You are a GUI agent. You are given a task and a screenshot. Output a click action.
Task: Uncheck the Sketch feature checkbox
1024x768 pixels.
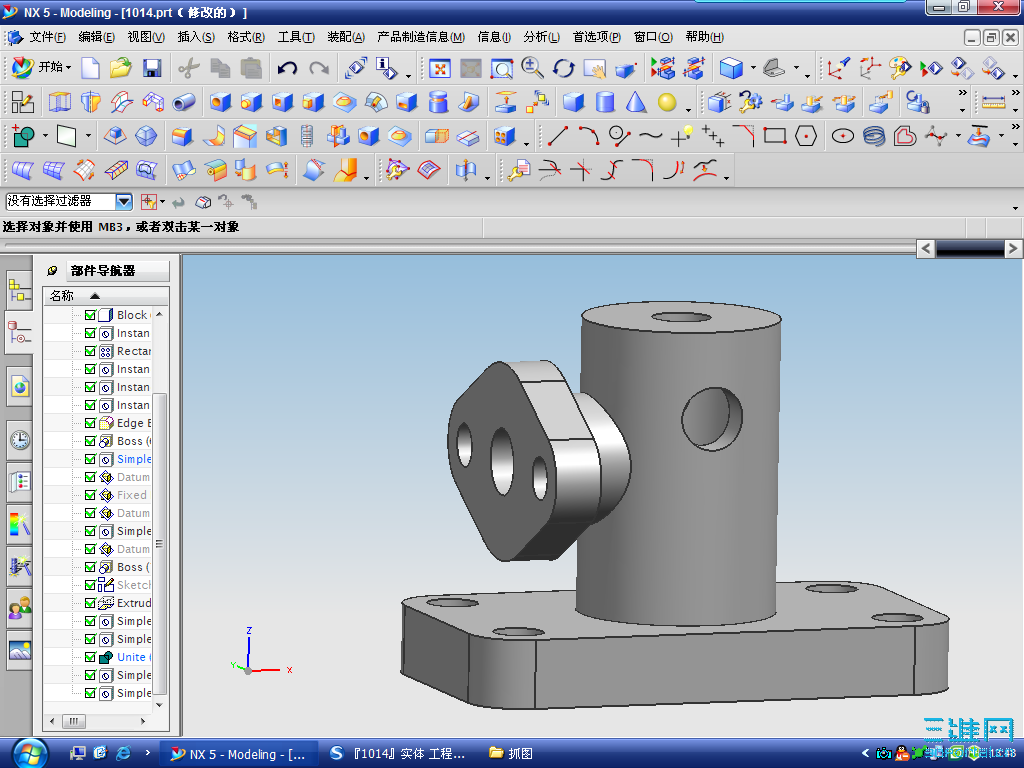pos(90,584)
